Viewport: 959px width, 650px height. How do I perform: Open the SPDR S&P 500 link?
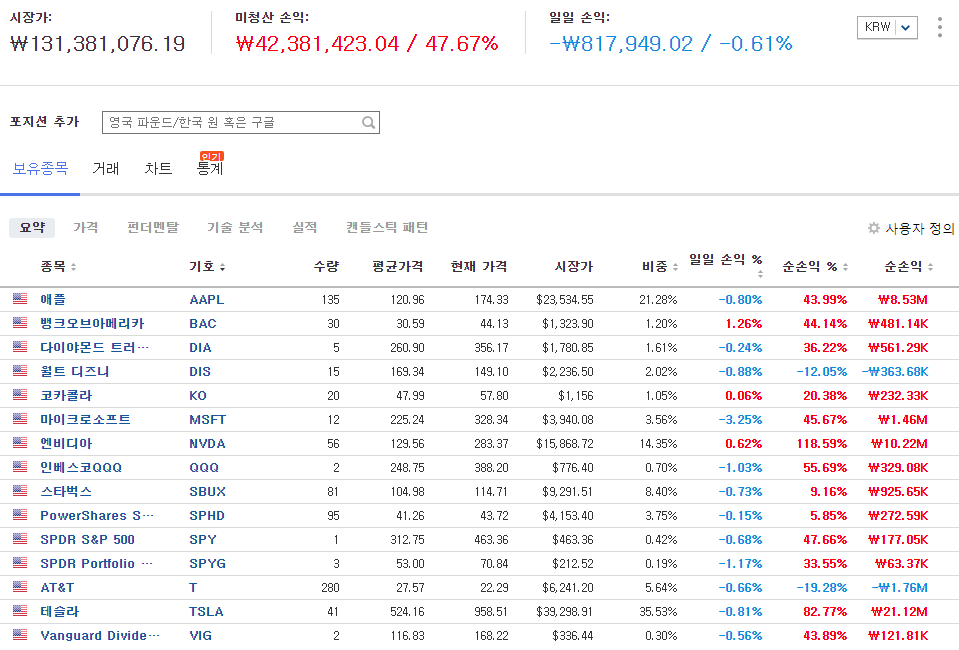[87, 539]
